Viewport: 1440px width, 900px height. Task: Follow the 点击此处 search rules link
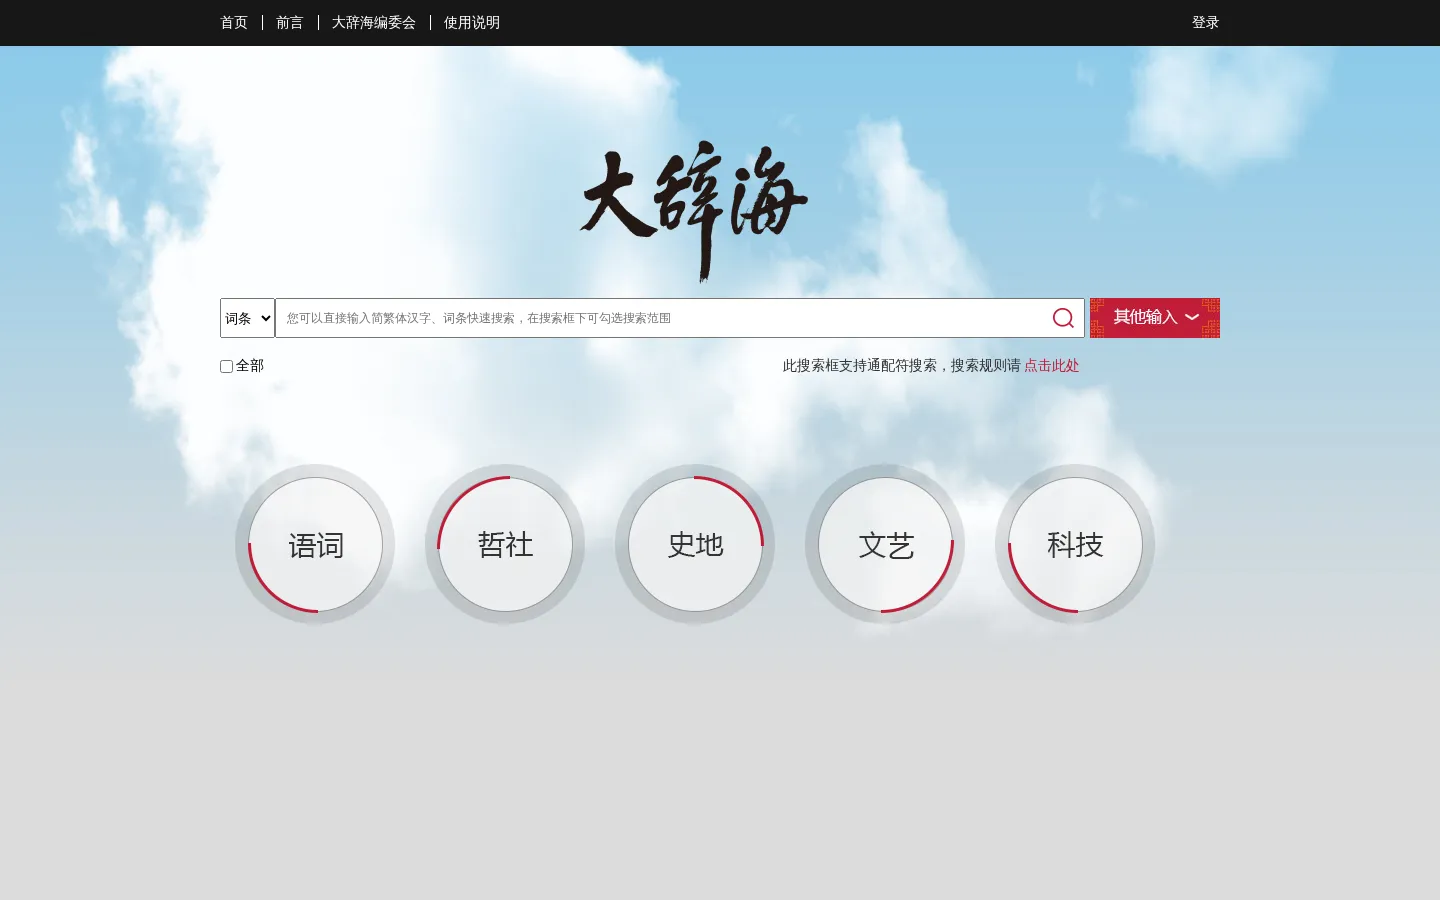1052,366
